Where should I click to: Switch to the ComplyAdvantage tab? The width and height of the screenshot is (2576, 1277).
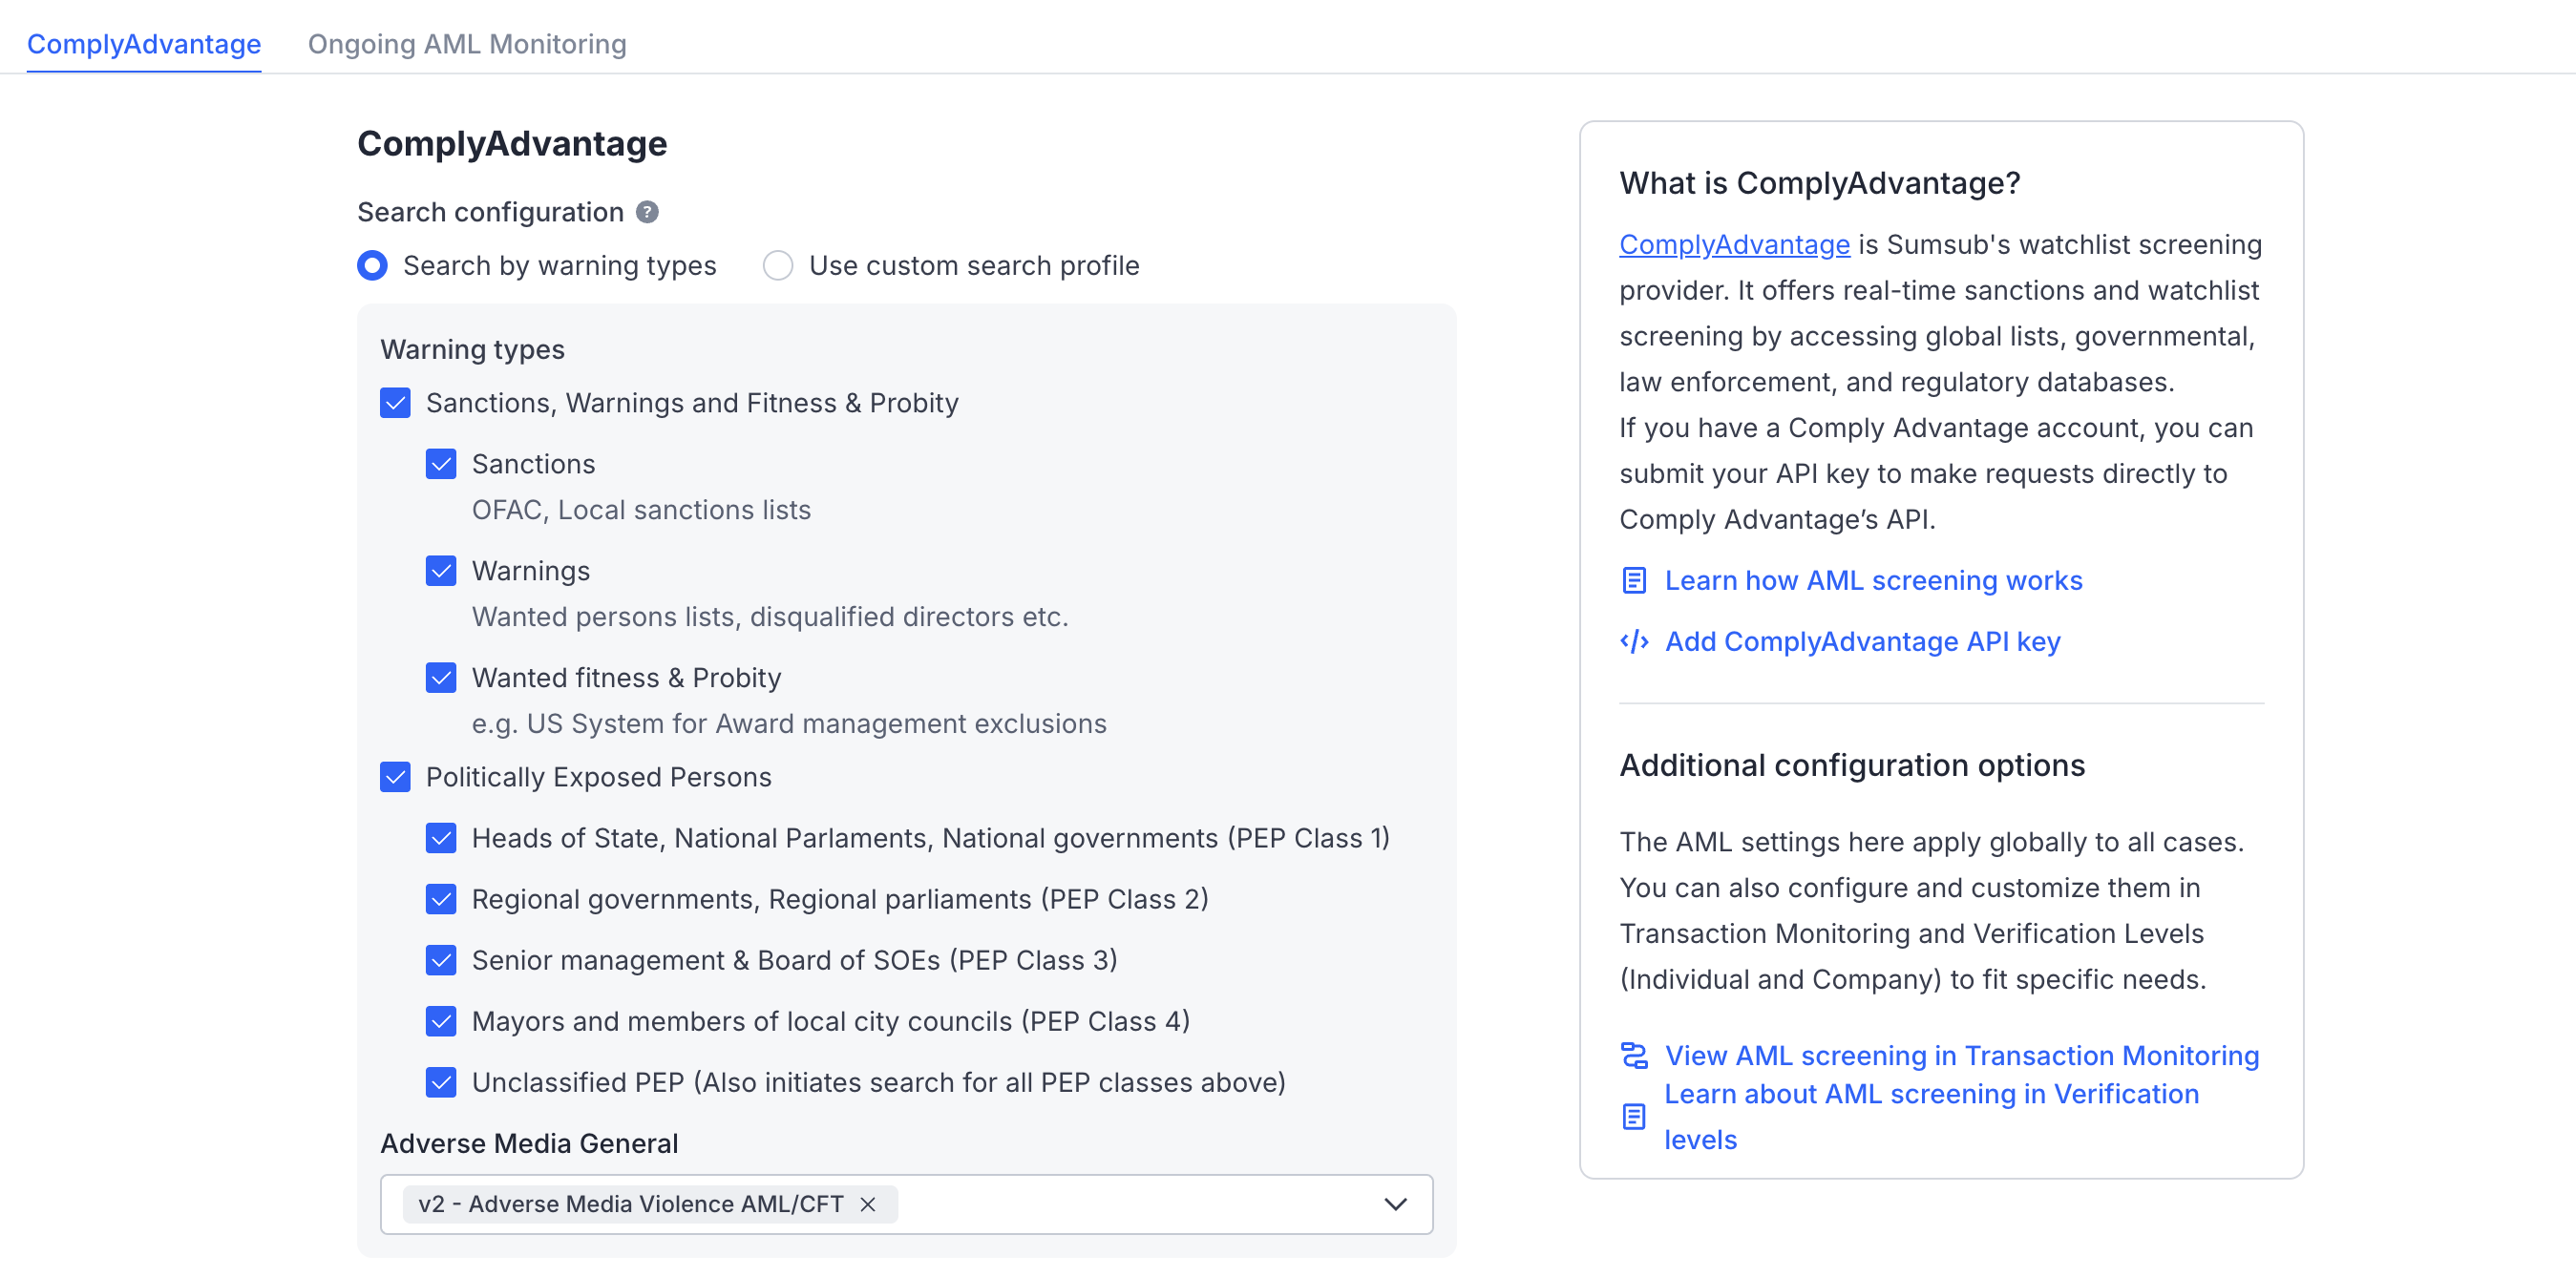(144, 44)
